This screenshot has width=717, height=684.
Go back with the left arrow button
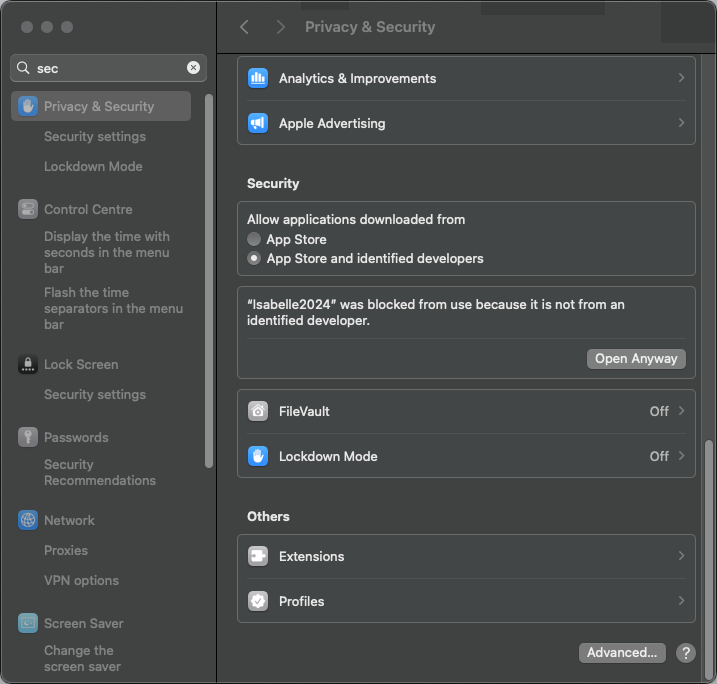click(x=245, y=27)
